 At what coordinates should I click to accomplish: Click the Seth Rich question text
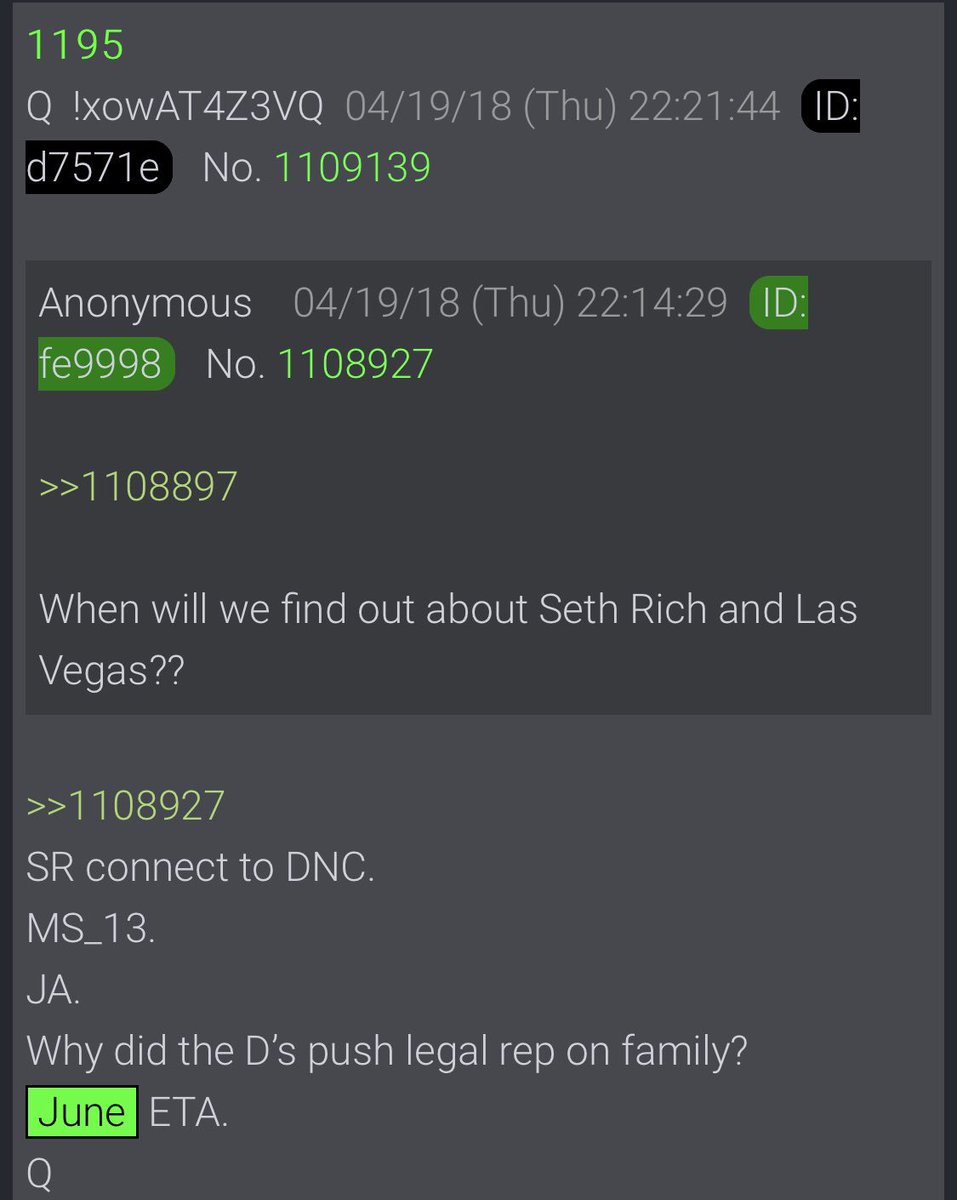click(448, 640)
